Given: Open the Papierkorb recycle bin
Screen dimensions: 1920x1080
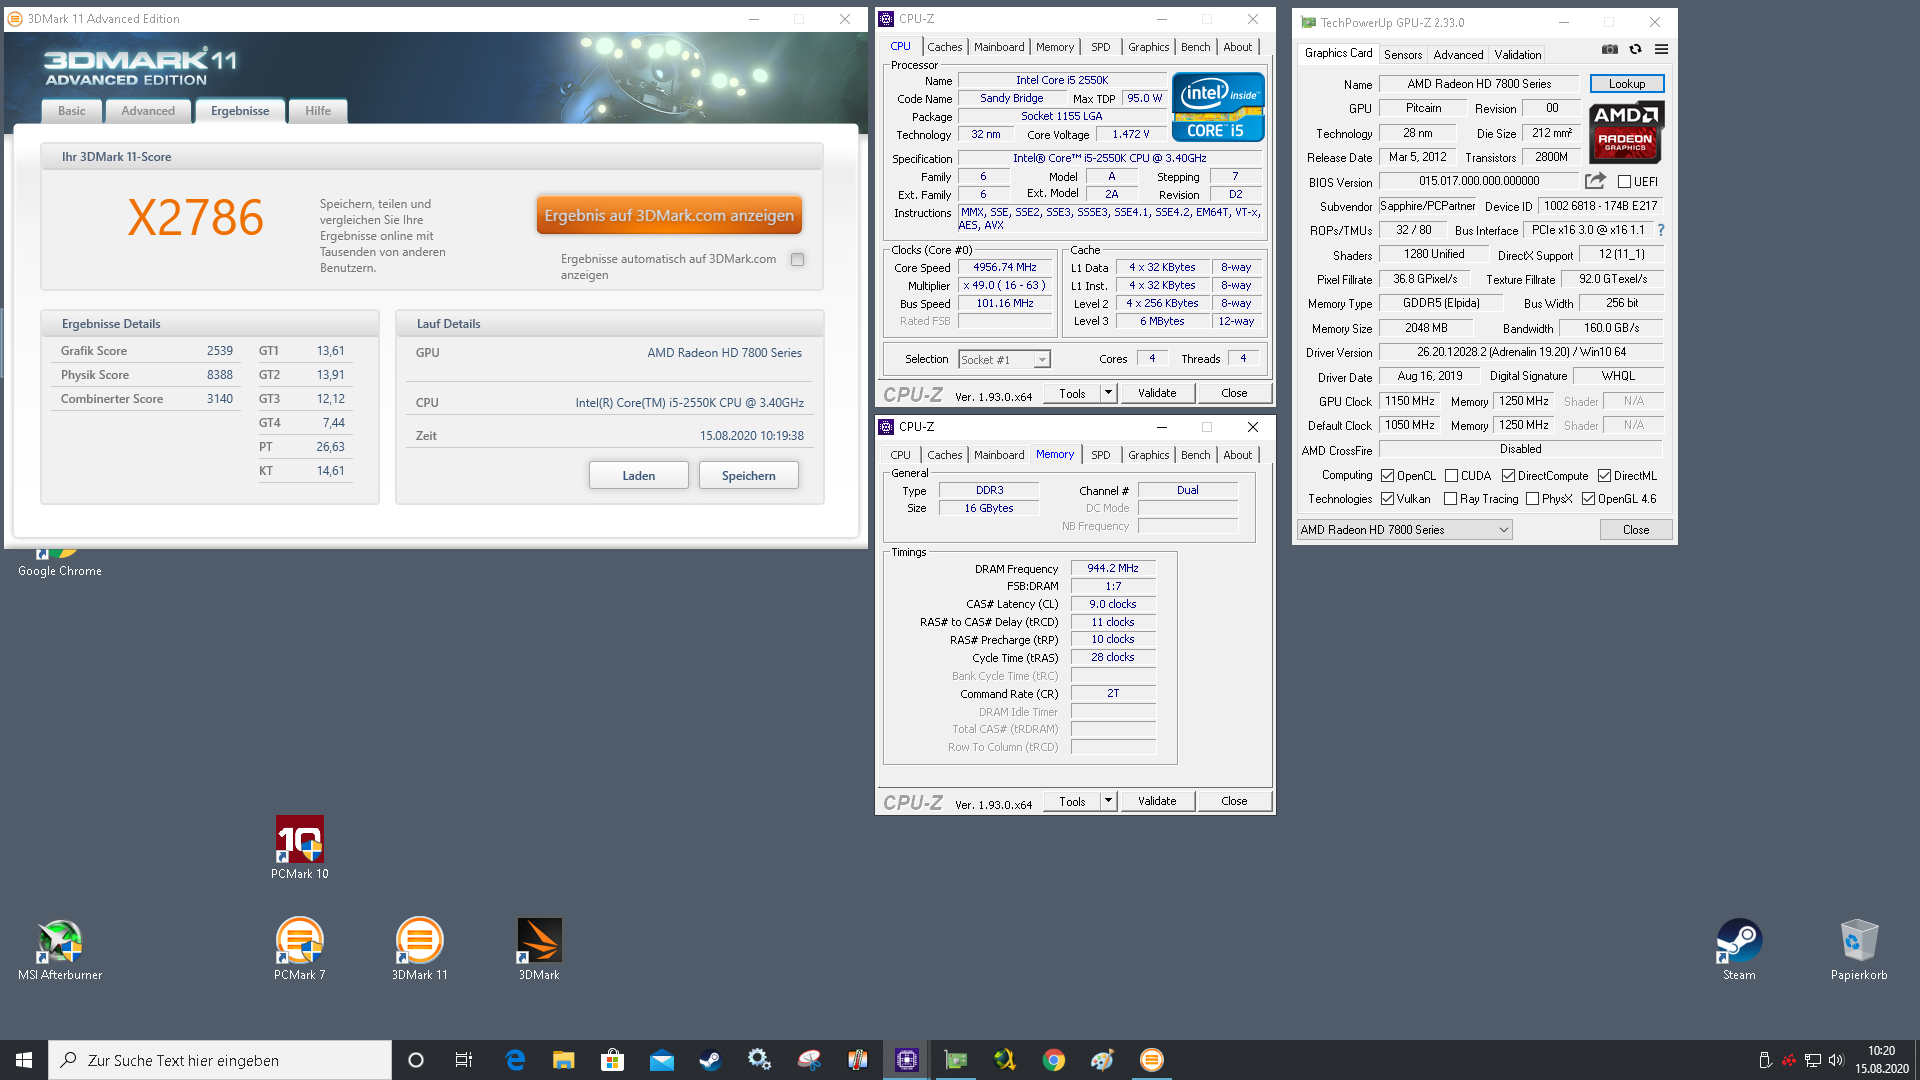Looking at the screenshot, I should 1859,950.
